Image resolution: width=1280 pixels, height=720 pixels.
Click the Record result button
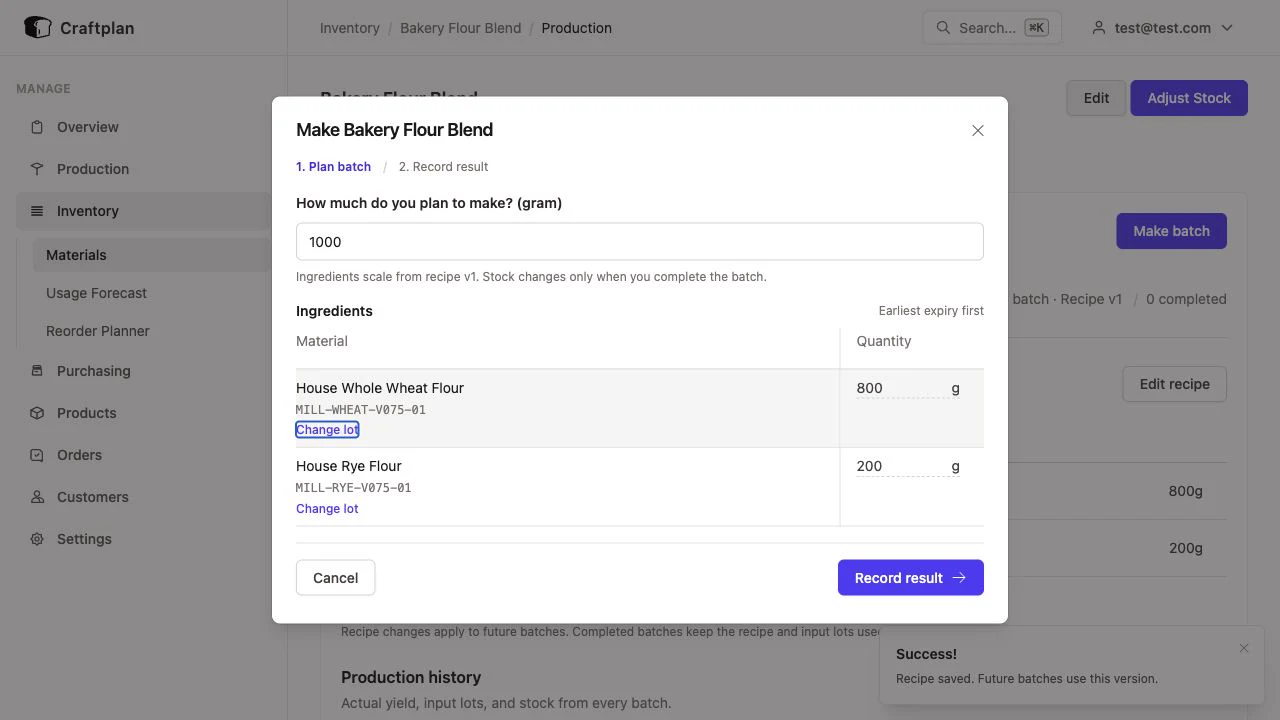coord(911,578)
